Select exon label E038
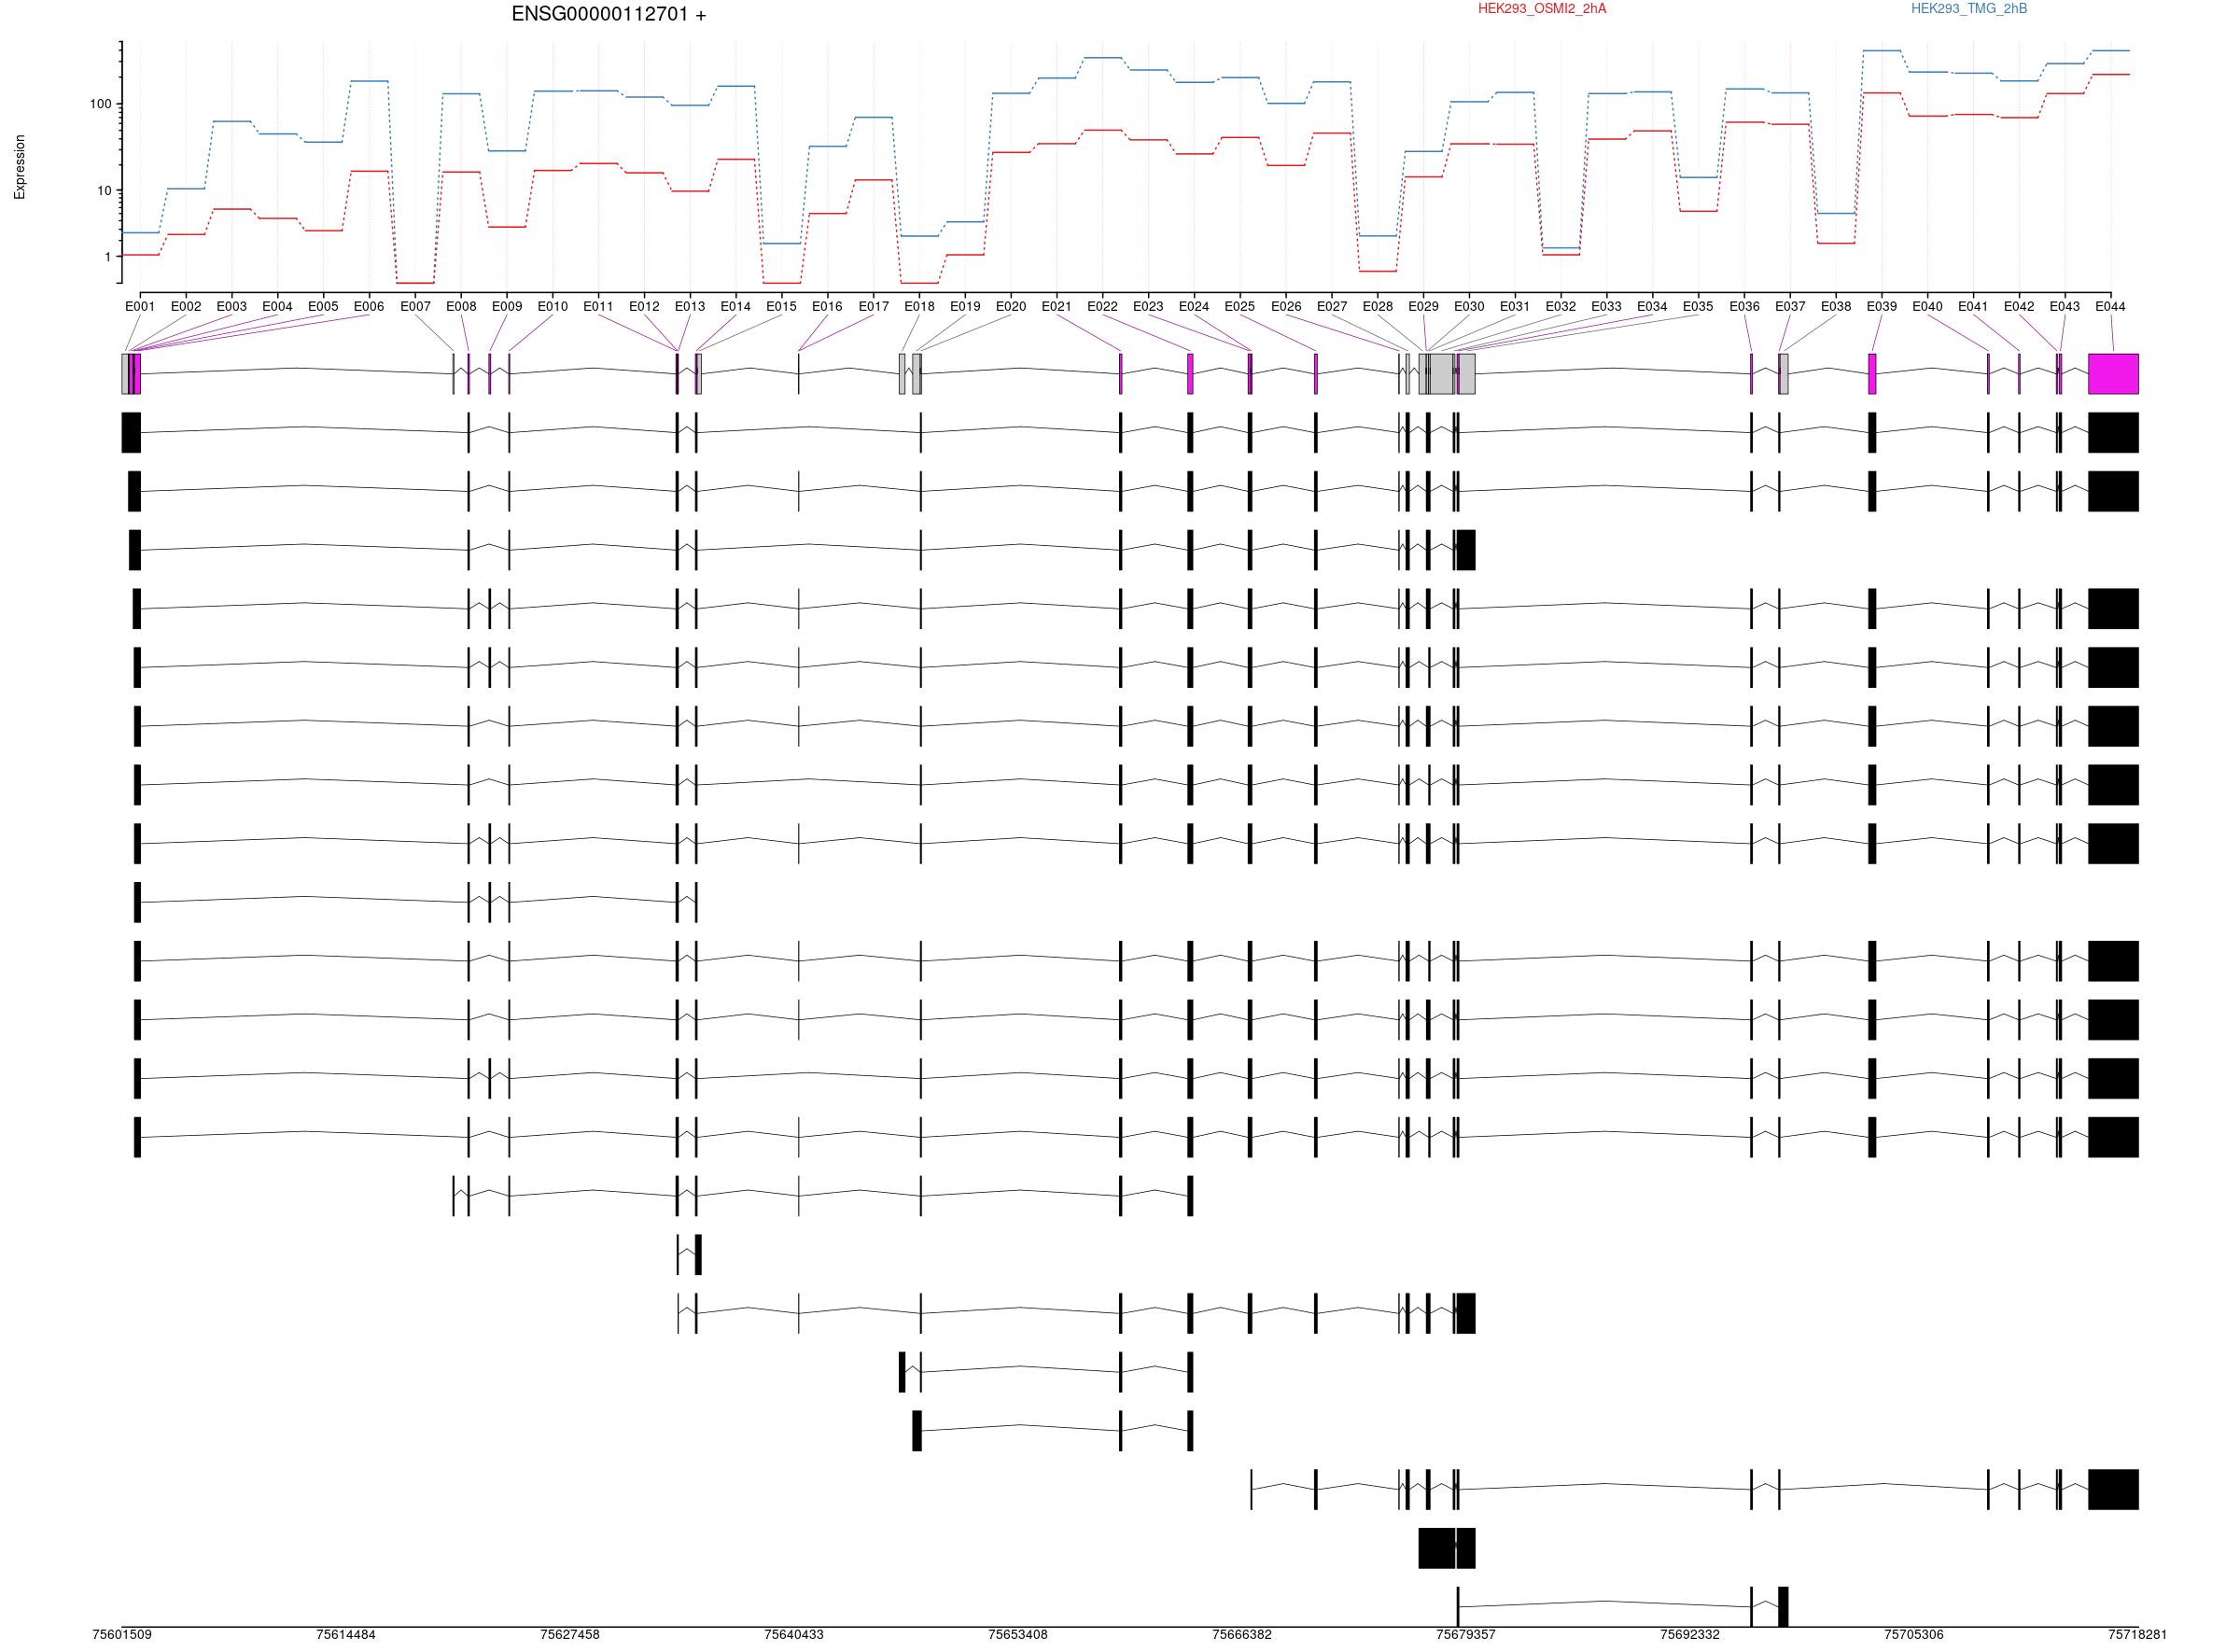 click(1836, 307)
